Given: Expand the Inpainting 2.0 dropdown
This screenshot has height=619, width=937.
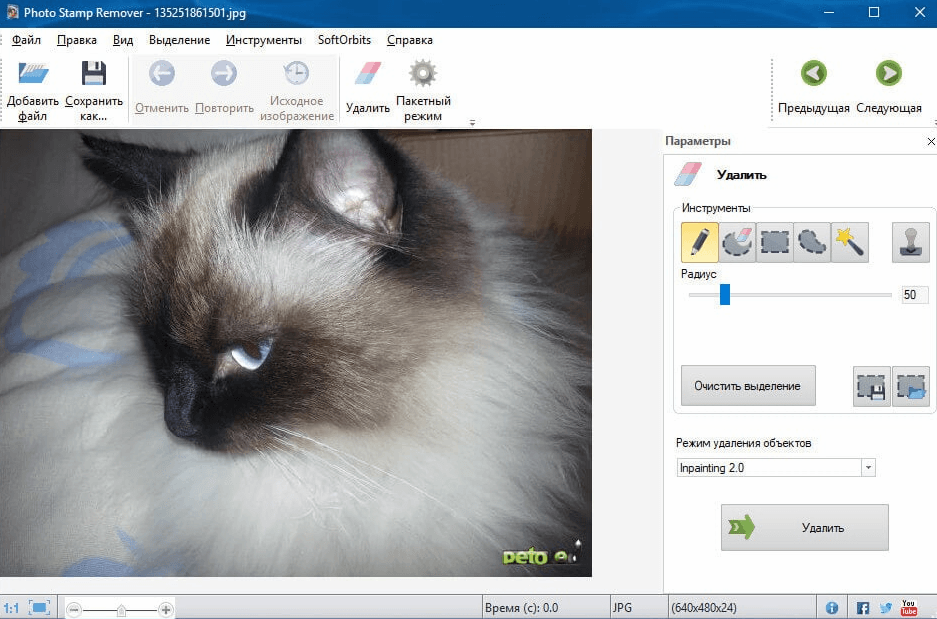Looking at the screenshot, I should 868,468.
